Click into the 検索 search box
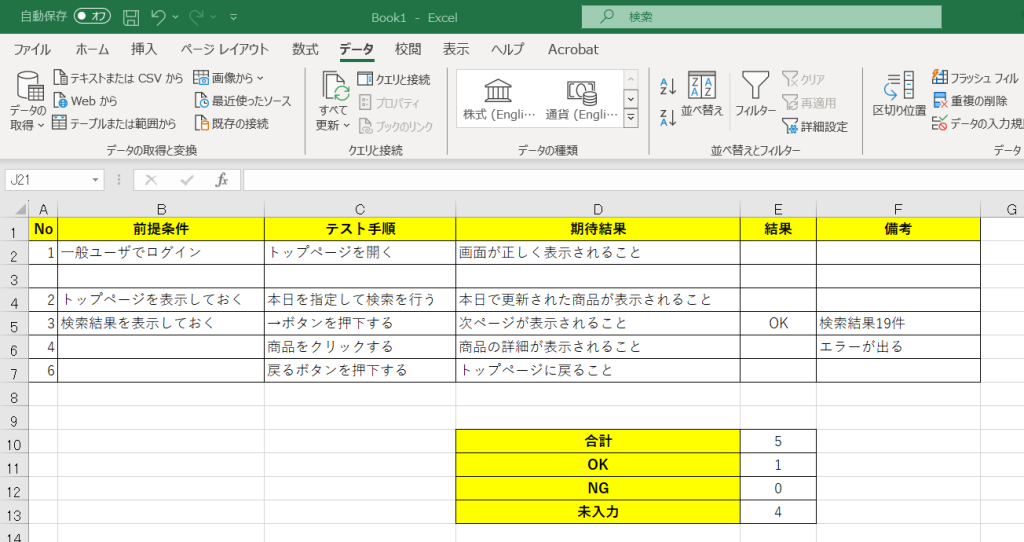The image size is (1024, 542). click(761, 17)
